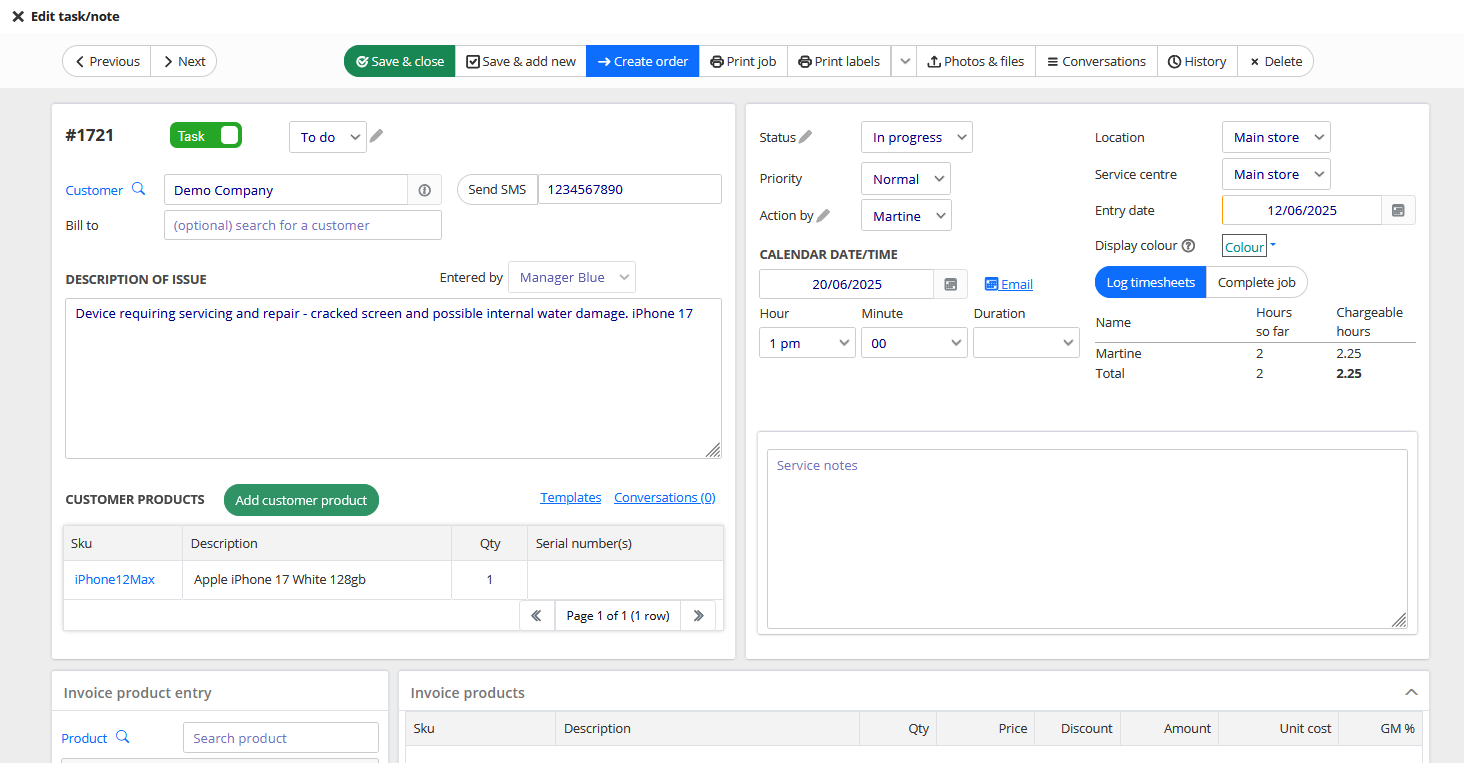Screen dimensions: 1464x763
Task: Open Priority Normal dropdown
Action: (905, 179)
